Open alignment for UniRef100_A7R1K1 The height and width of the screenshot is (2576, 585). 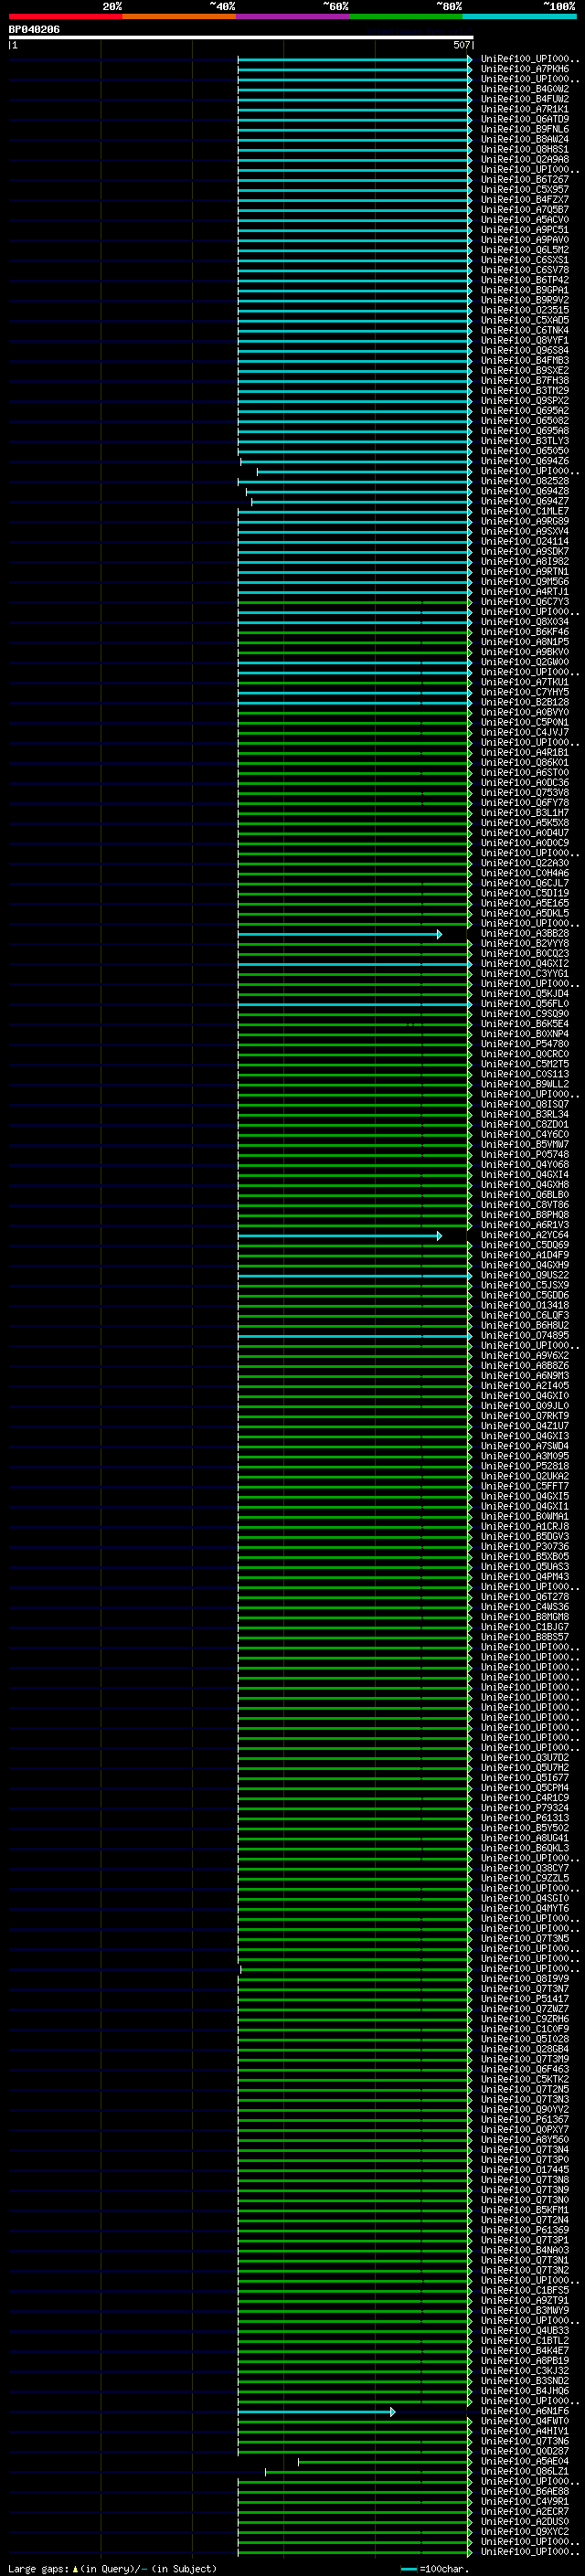525,109
